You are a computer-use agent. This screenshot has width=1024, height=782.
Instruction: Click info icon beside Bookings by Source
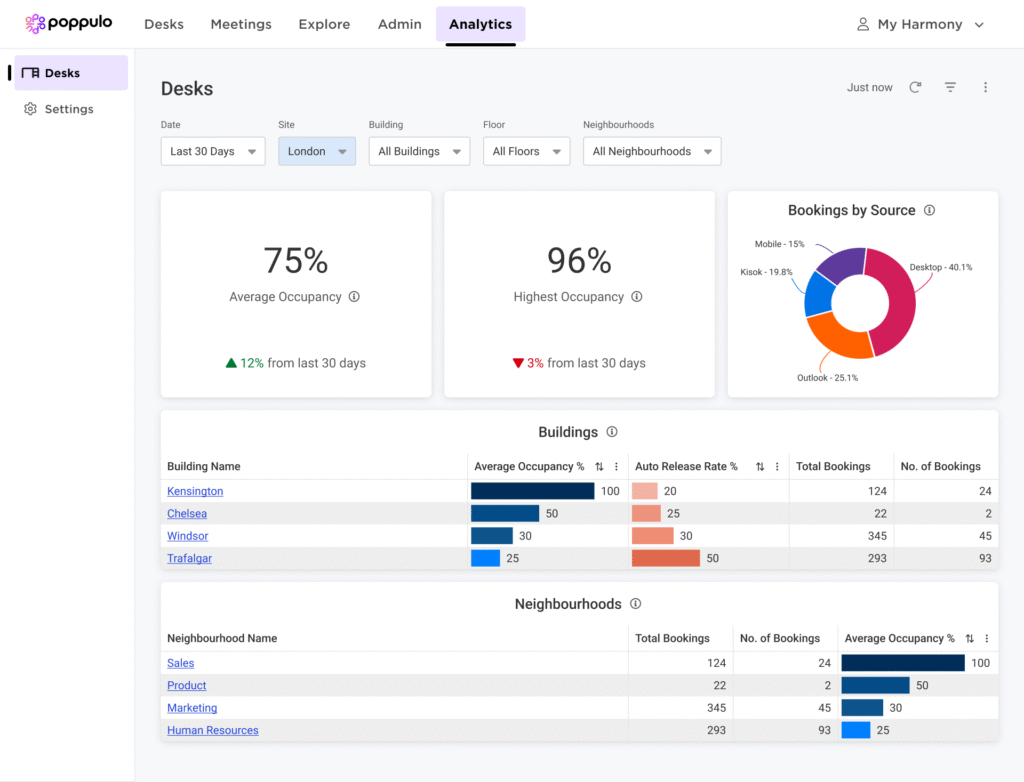point(929,211)
